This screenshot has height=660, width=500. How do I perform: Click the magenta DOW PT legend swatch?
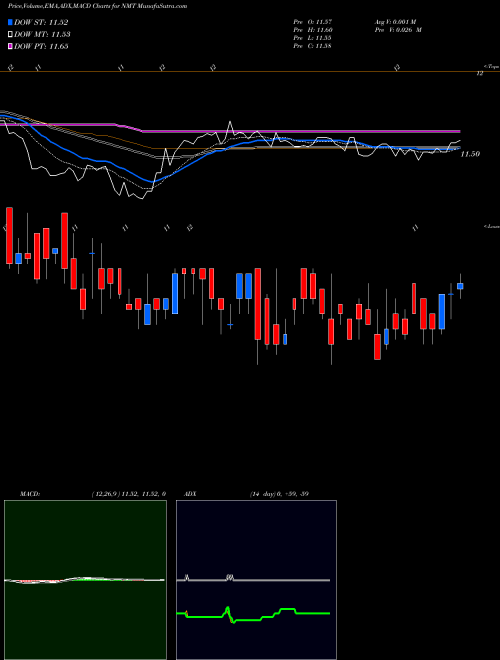click(10, 46)
